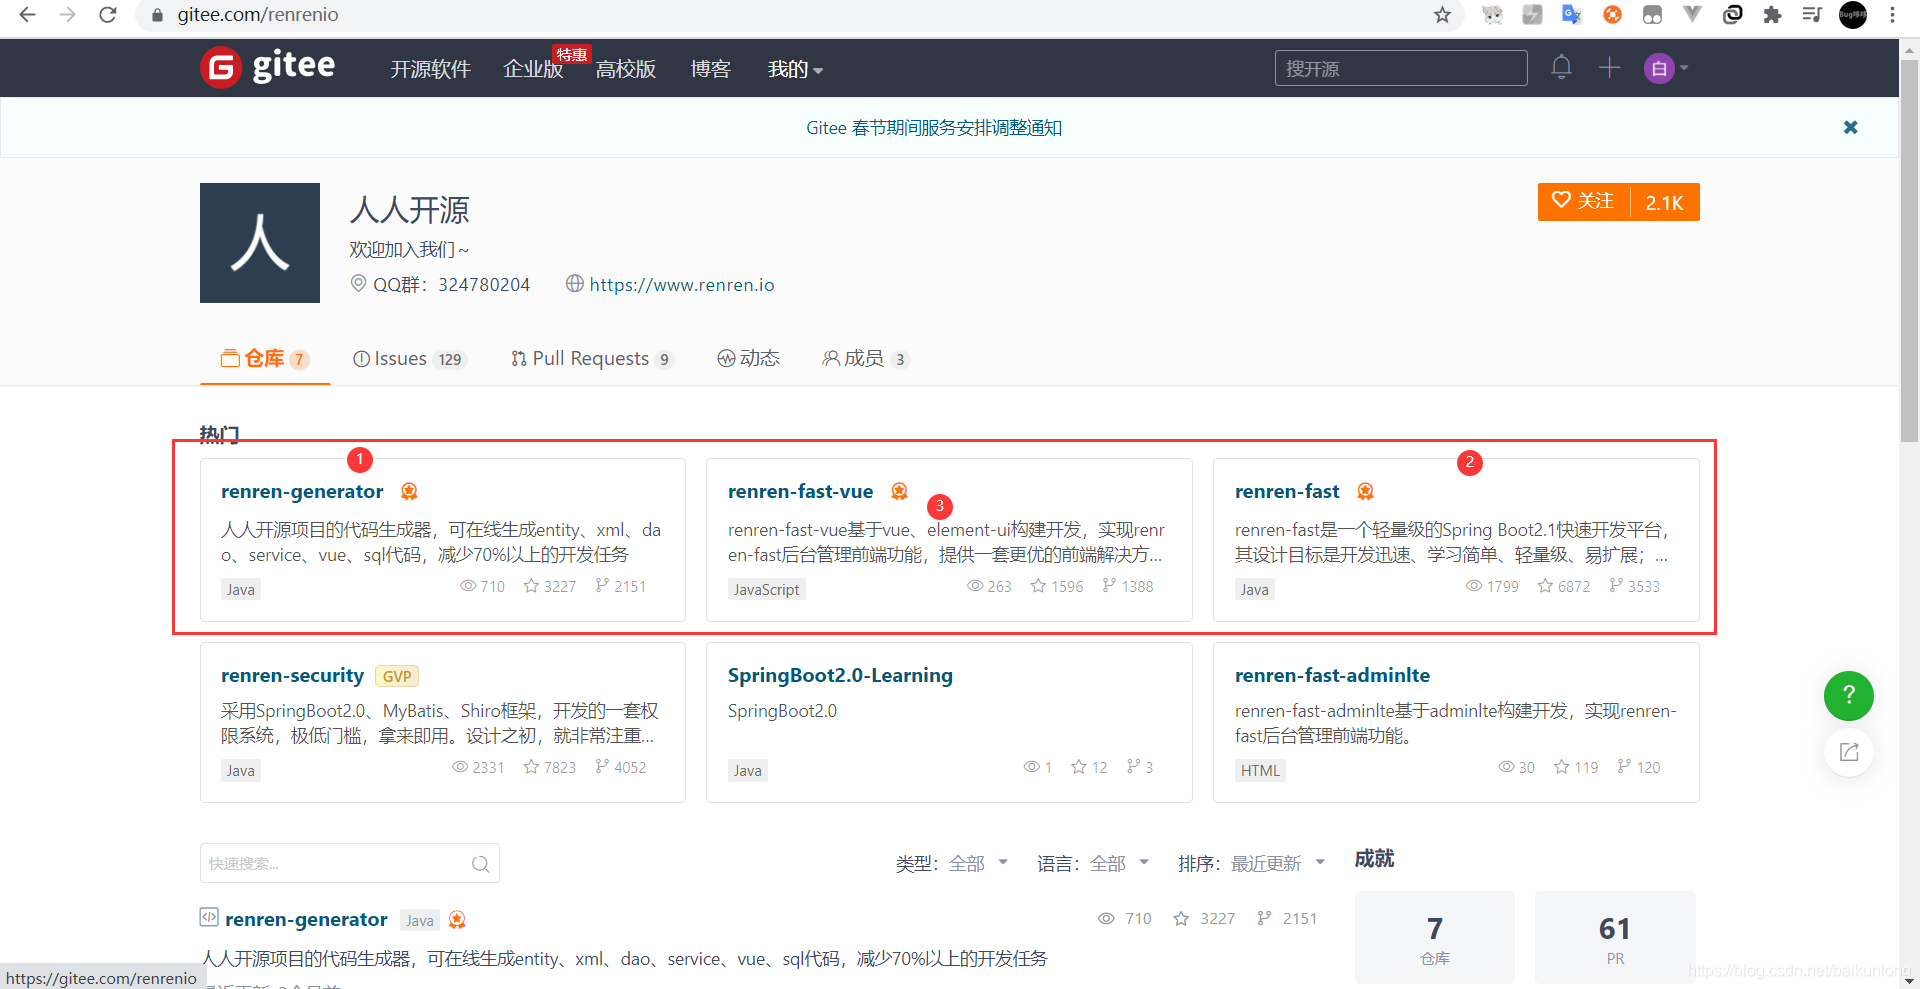Click the watch count 710 in repository list row
Screen dimensions: 1920x989
(x=1124, y=918)
